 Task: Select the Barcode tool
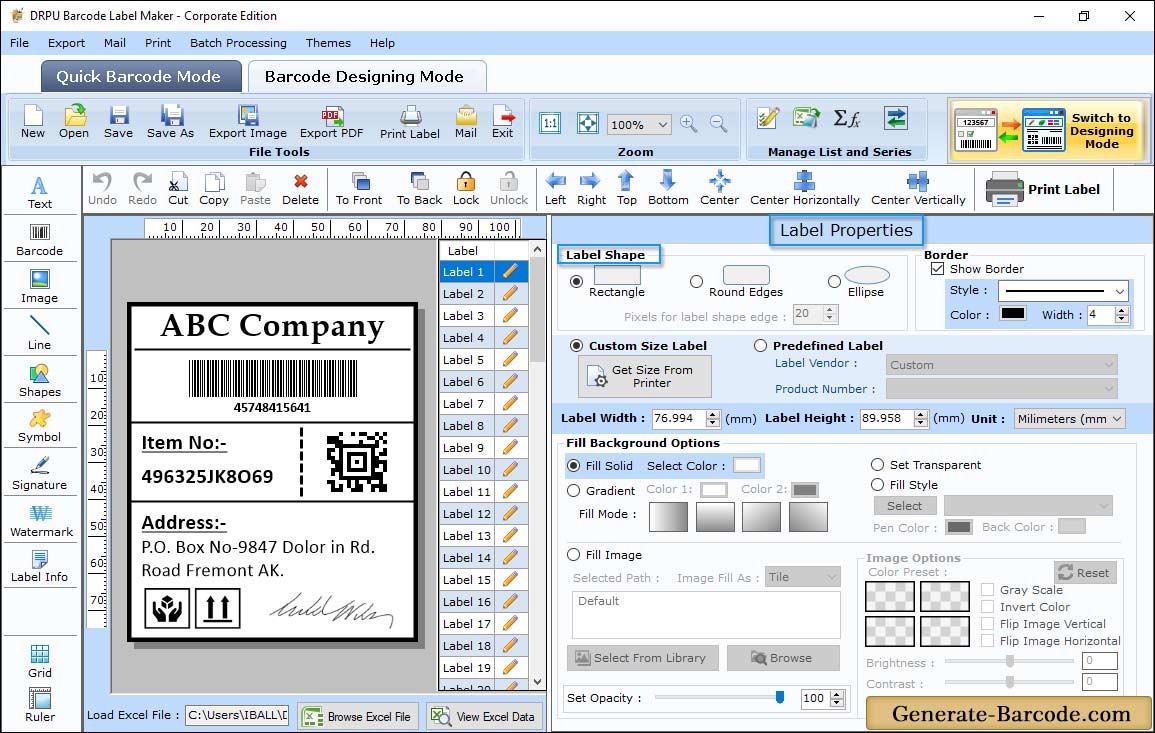pos(40,240)
